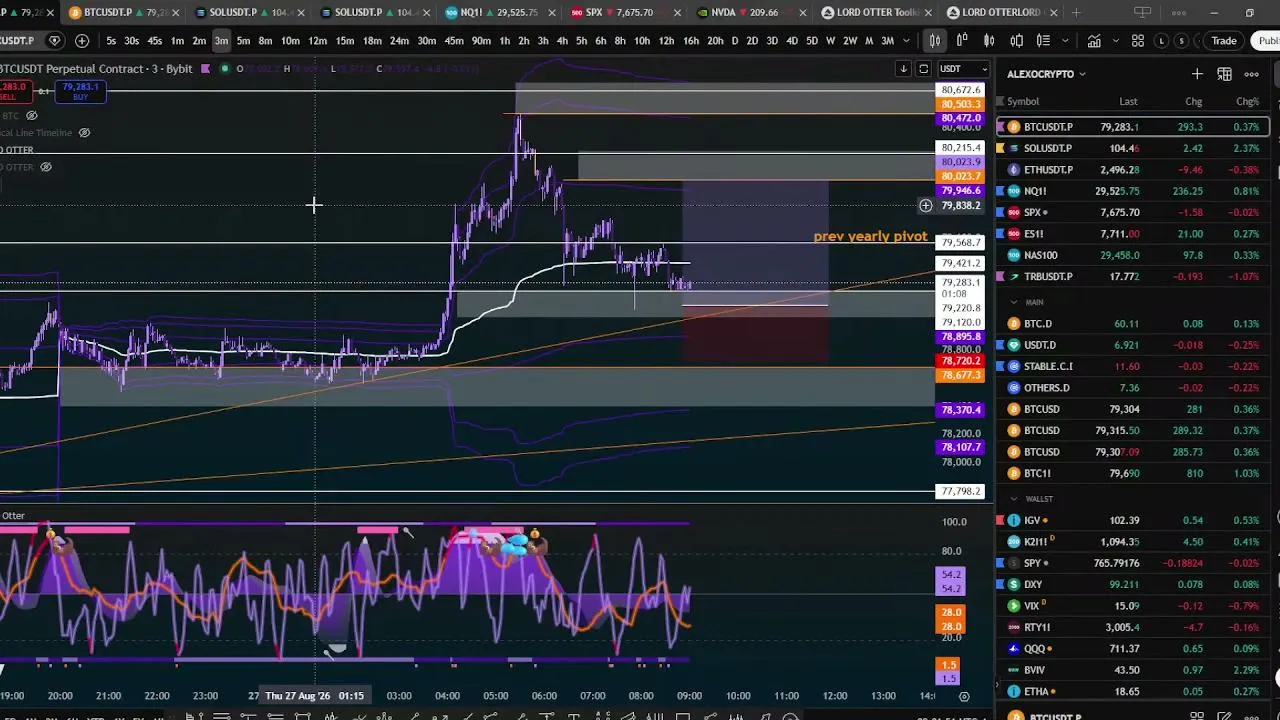Toggle visibility of the BTC indicator

tap(32, 116)
